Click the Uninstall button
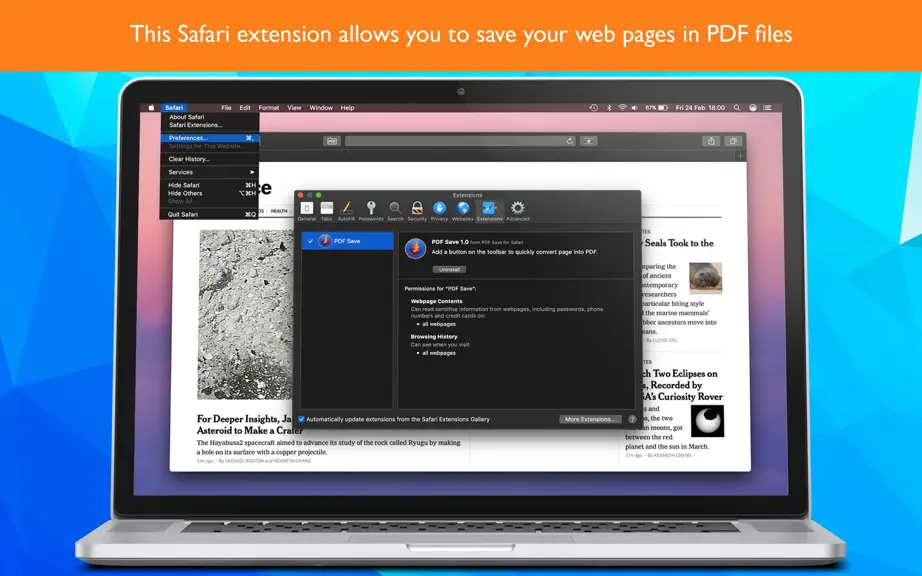 449,269
